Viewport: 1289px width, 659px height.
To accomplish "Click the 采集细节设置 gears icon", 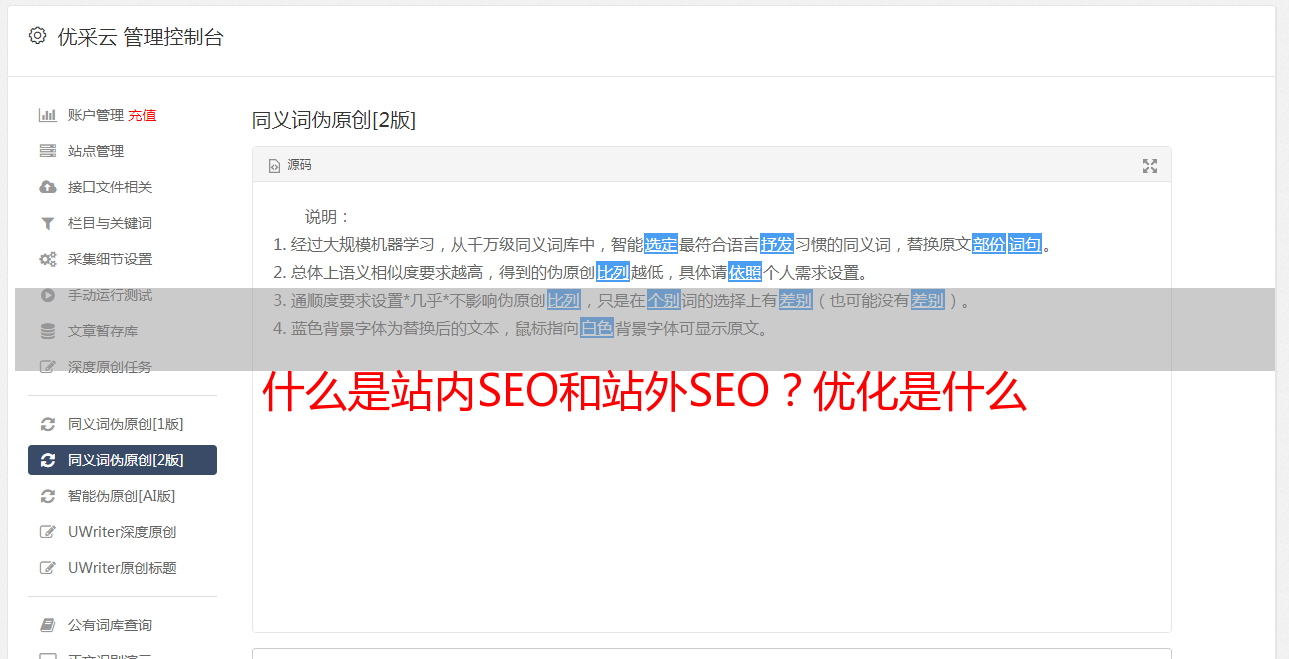I will coord(47,259).
